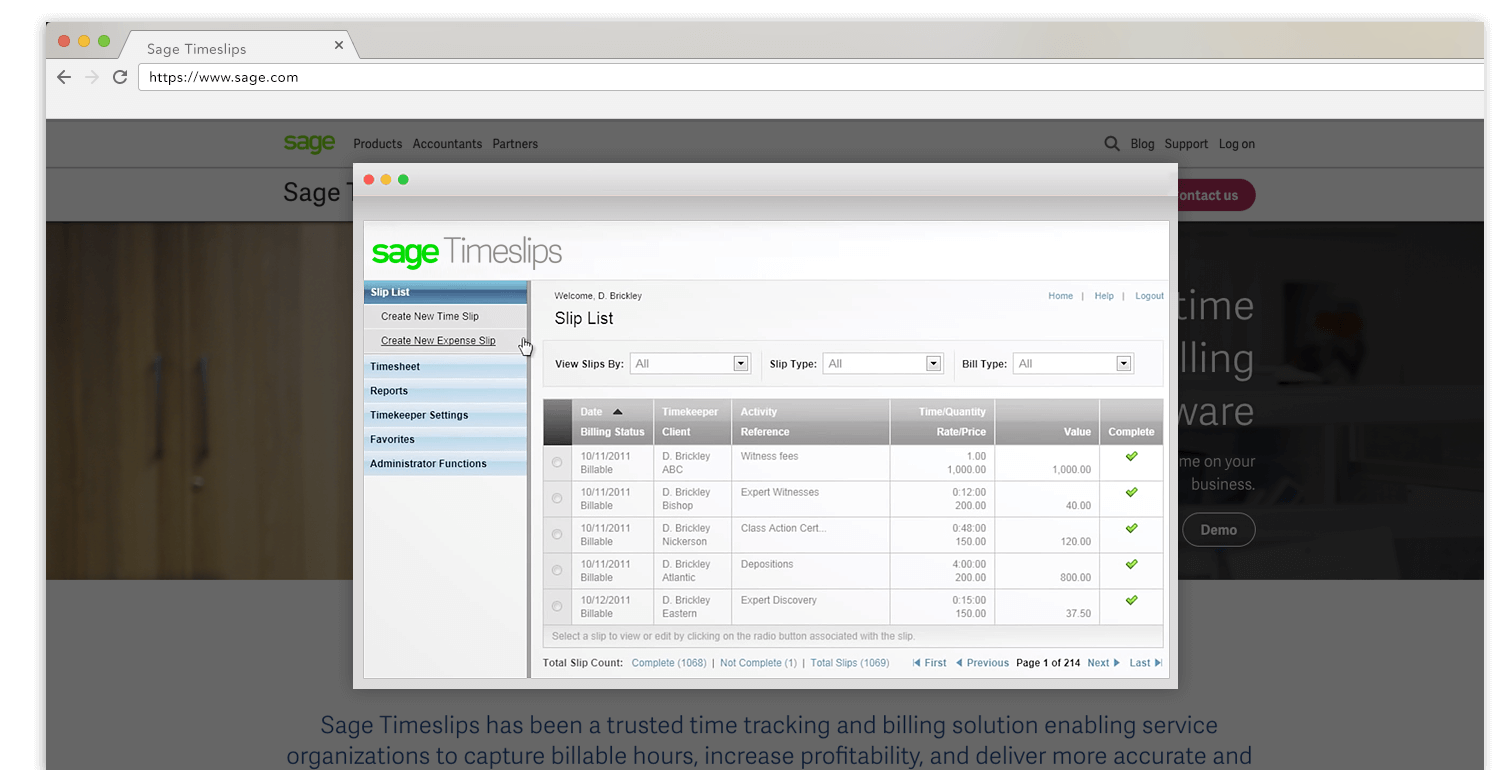Click the Sage Timeslips logo in the app

click(x=466, y=253)
